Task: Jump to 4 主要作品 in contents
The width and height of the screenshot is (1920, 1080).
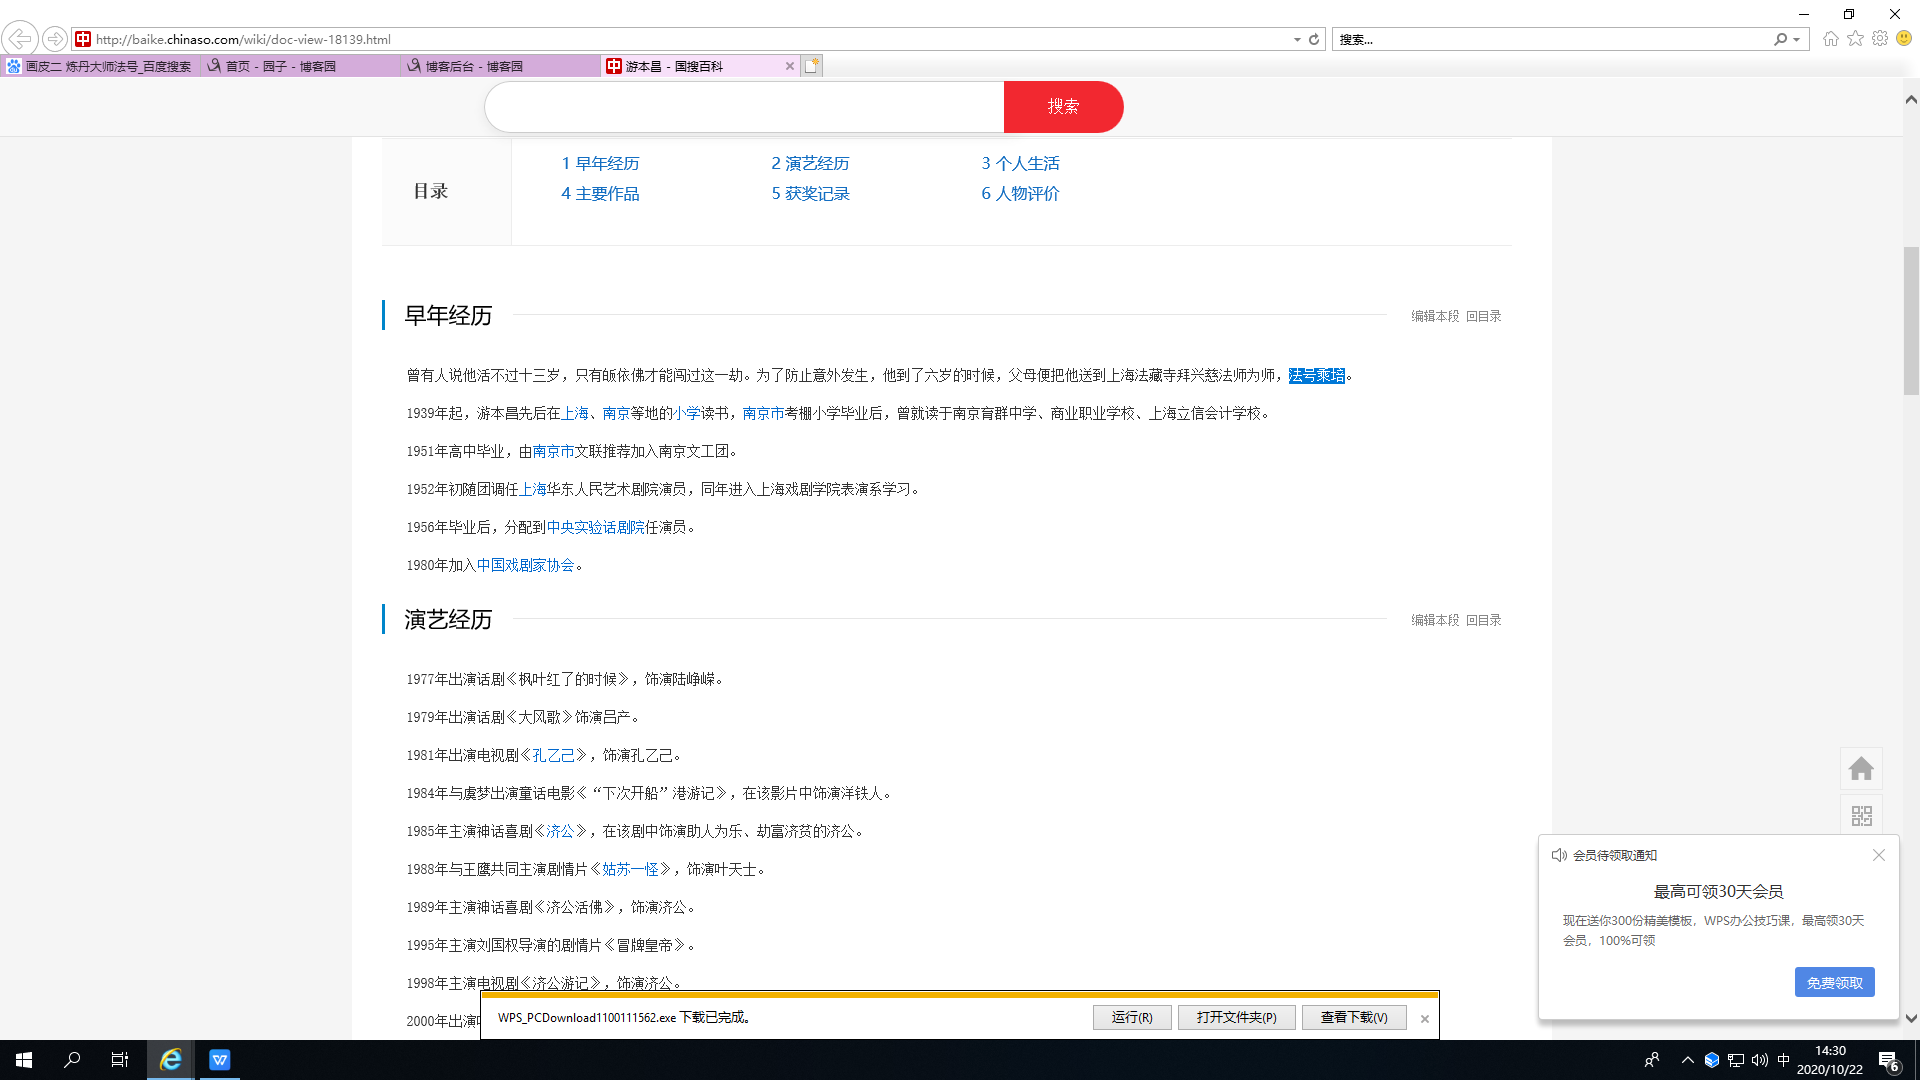Action: [600, 194]
